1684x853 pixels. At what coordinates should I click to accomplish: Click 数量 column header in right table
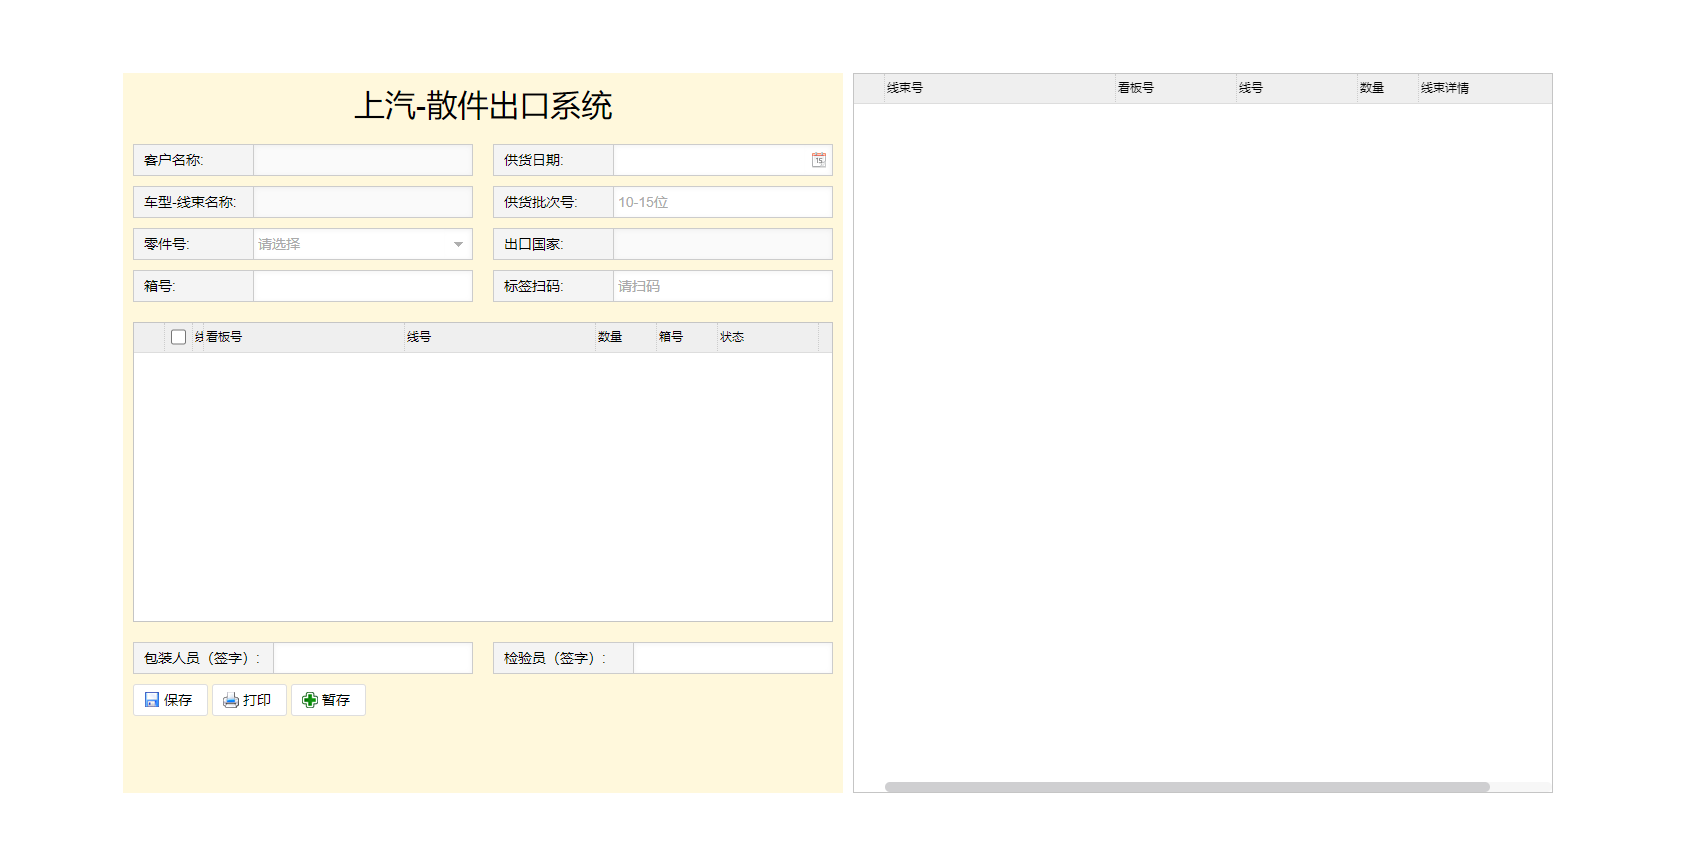tap(1388, 88)
